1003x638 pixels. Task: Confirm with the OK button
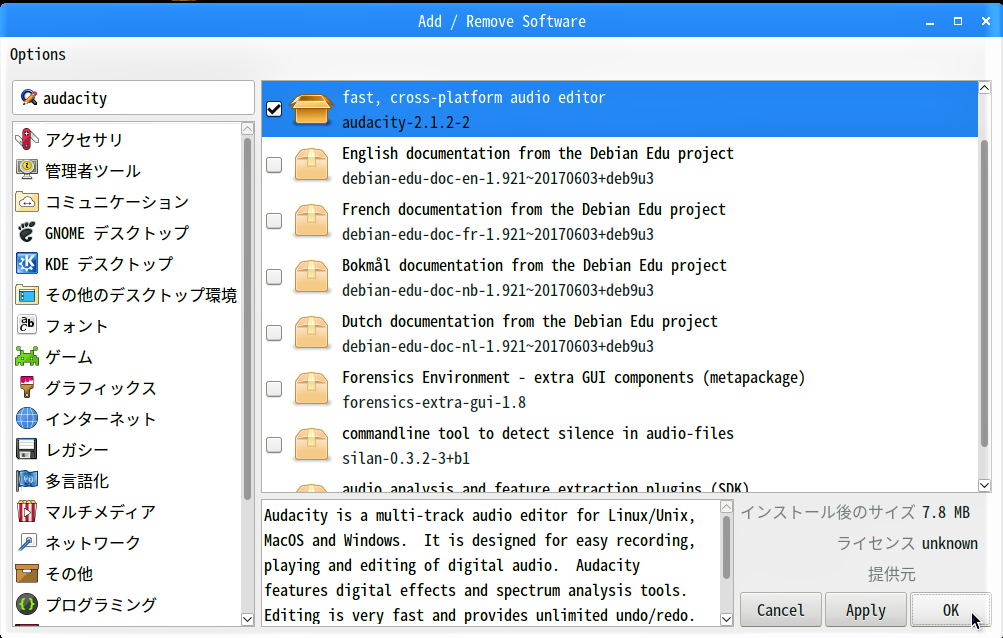click(x=951, y=610)
